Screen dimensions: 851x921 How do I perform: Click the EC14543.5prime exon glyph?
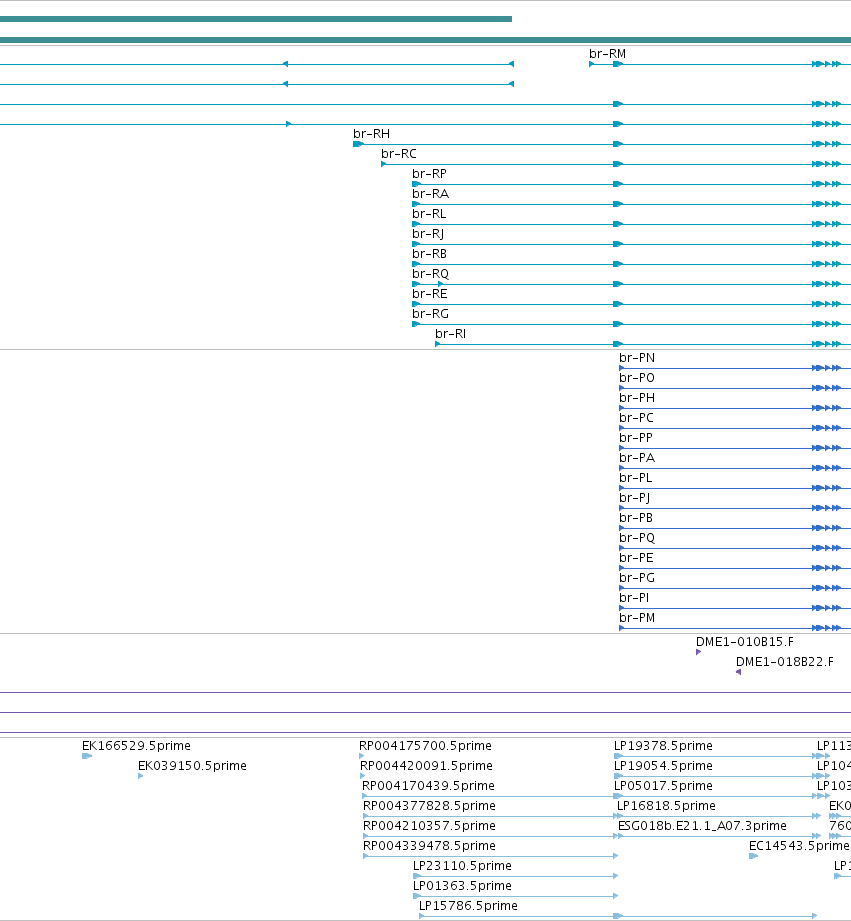(x=754, y=856)
